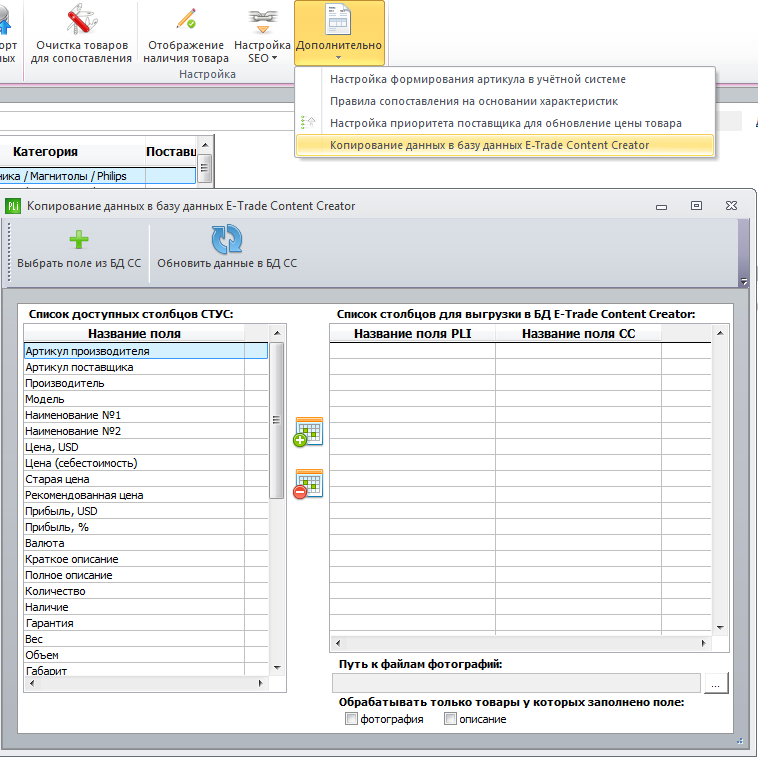Click Обновить данные в БД СС refresh icon
The image size is (758, 757).
[227, 239]
